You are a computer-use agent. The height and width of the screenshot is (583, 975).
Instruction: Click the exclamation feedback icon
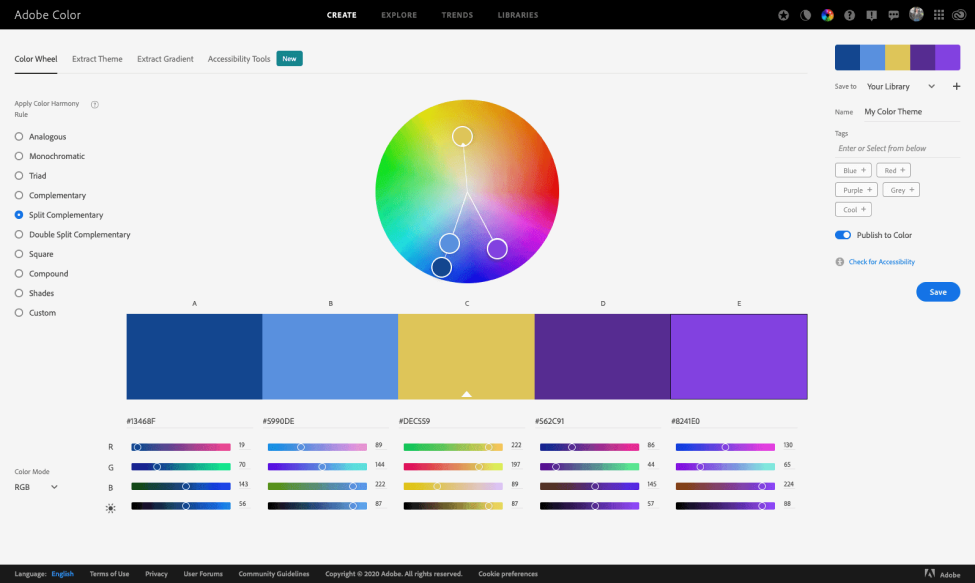click(x=872, y=16)
